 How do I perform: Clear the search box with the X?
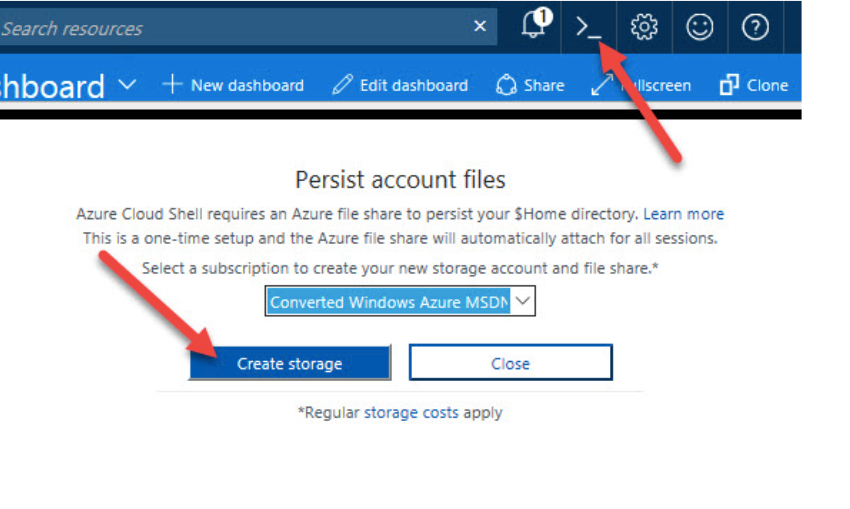[480, 26]
